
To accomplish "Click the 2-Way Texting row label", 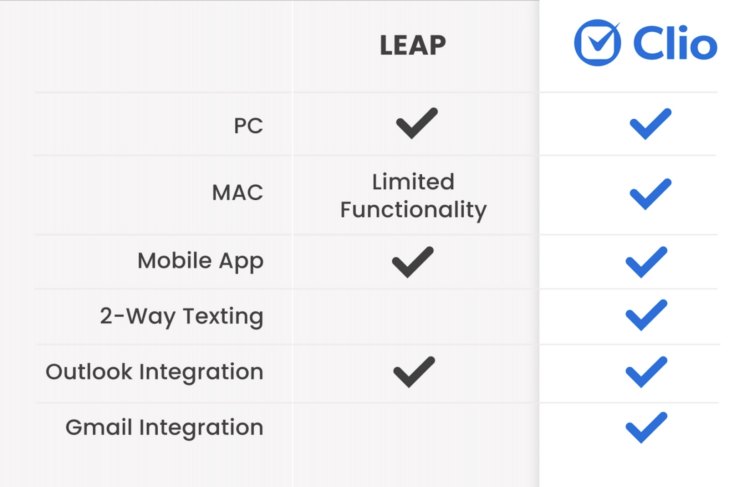I will [181, 317].
